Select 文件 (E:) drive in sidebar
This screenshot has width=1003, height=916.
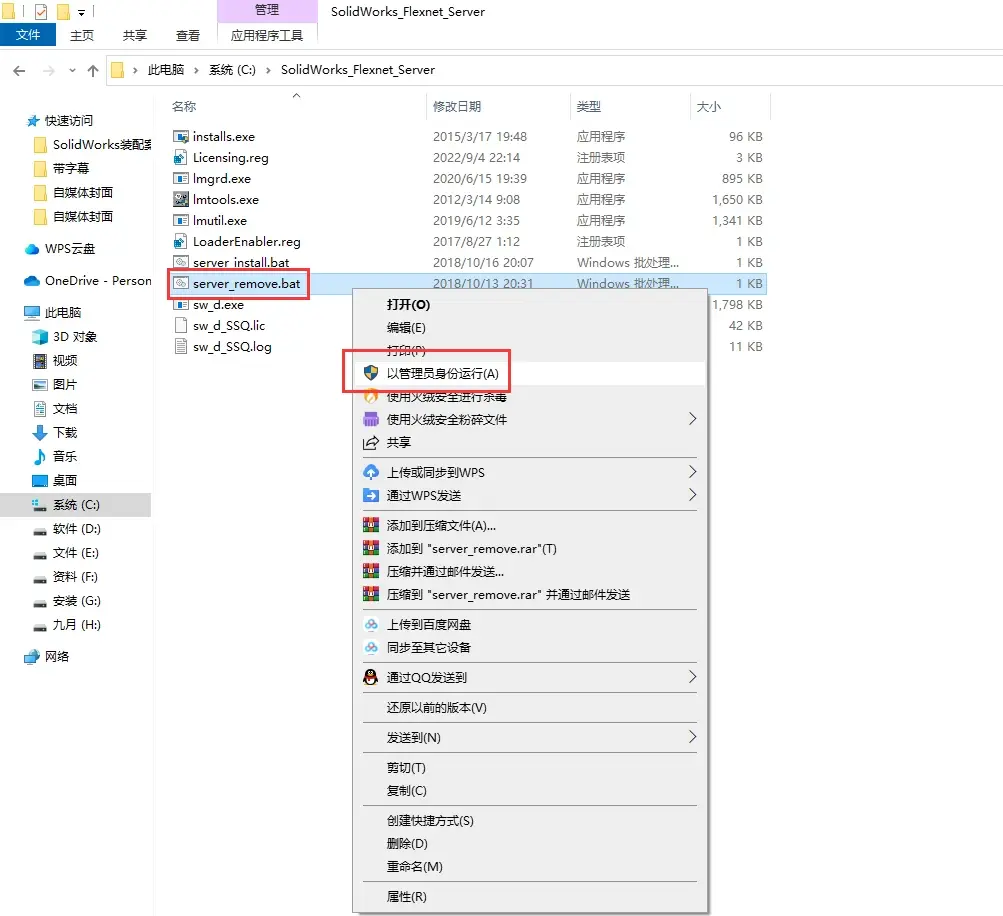point(75,553)
